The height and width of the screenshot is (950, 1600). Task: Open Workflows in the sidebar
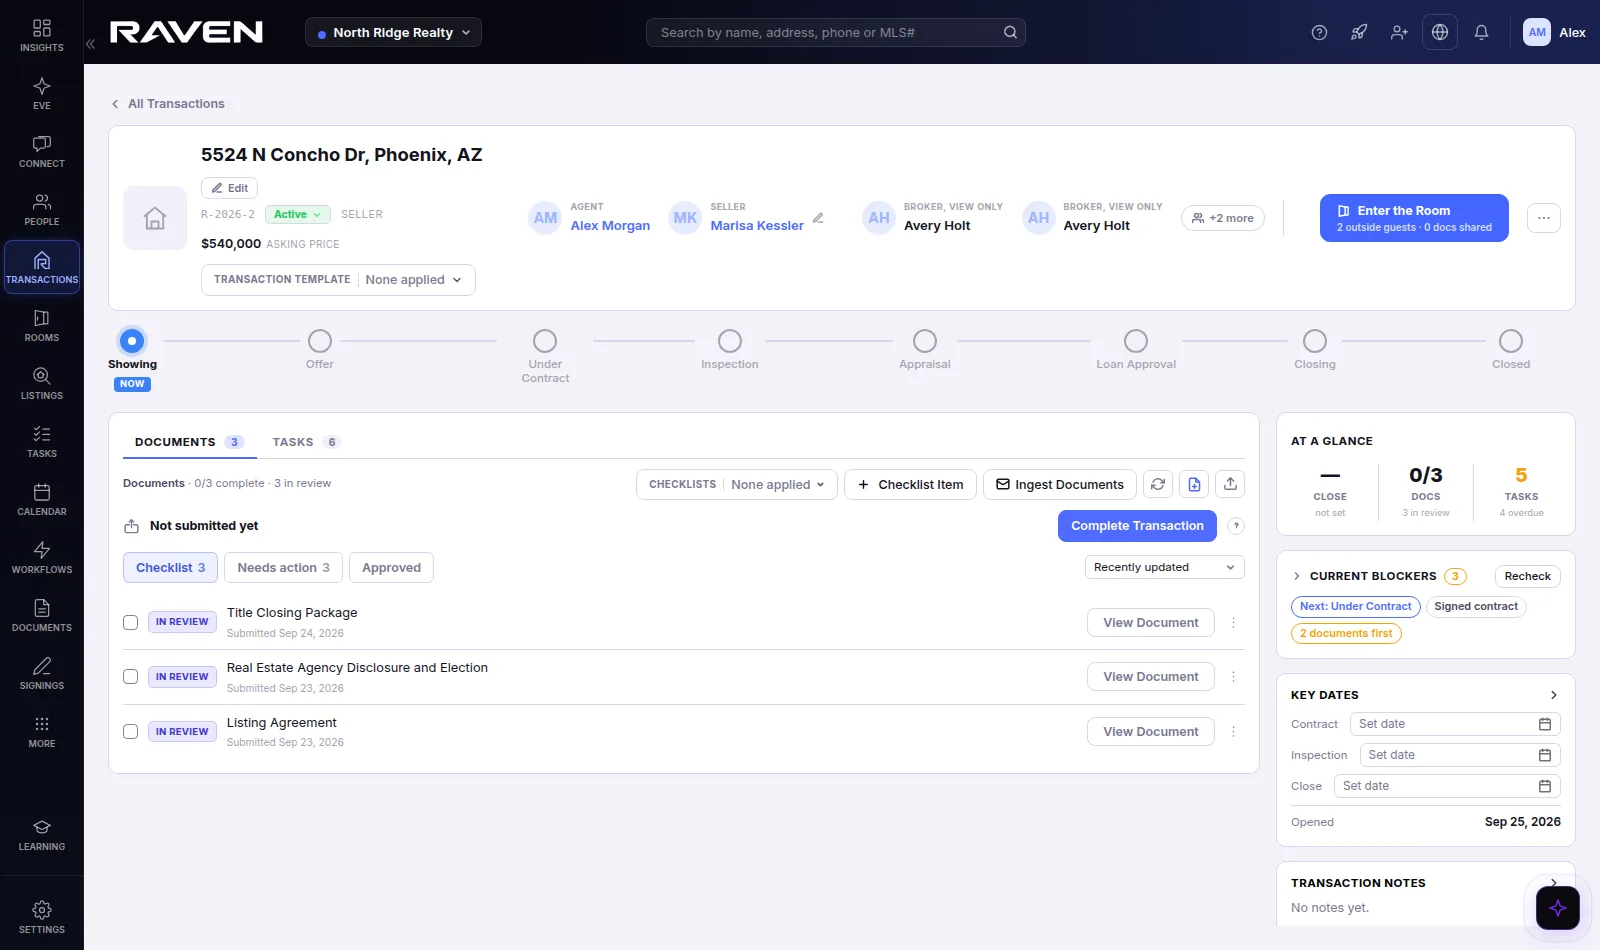click(41, 557)
